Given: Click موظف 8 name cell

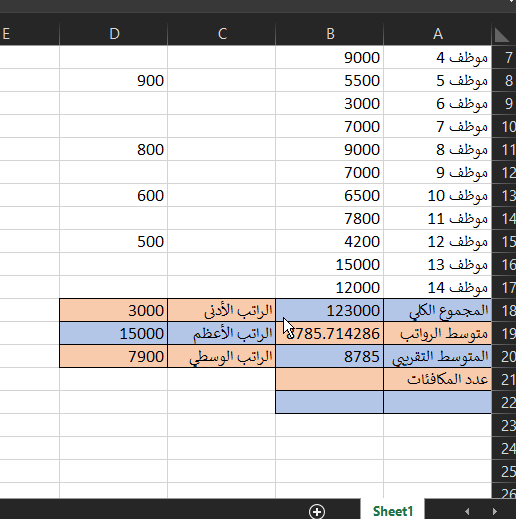Looking at the screenshot, I should click(x=438, y=149).
